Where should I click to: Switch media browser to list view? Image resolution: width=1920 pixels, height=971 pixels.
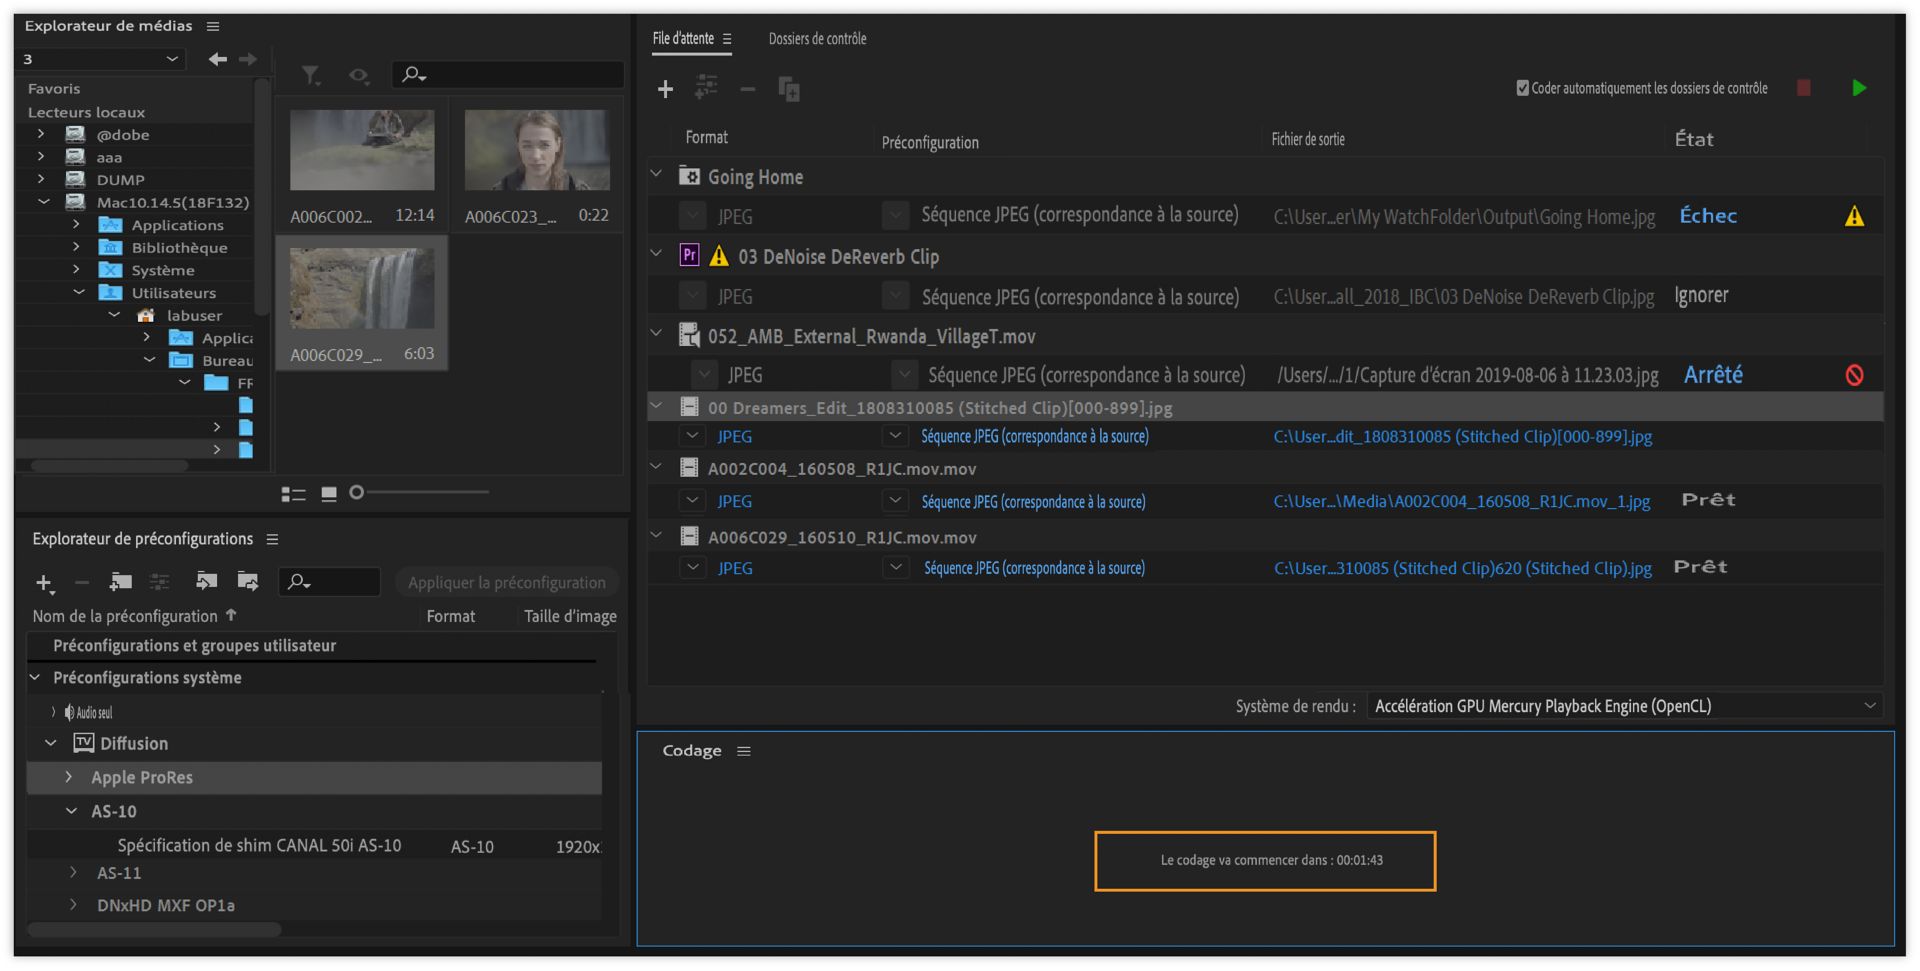293,493
